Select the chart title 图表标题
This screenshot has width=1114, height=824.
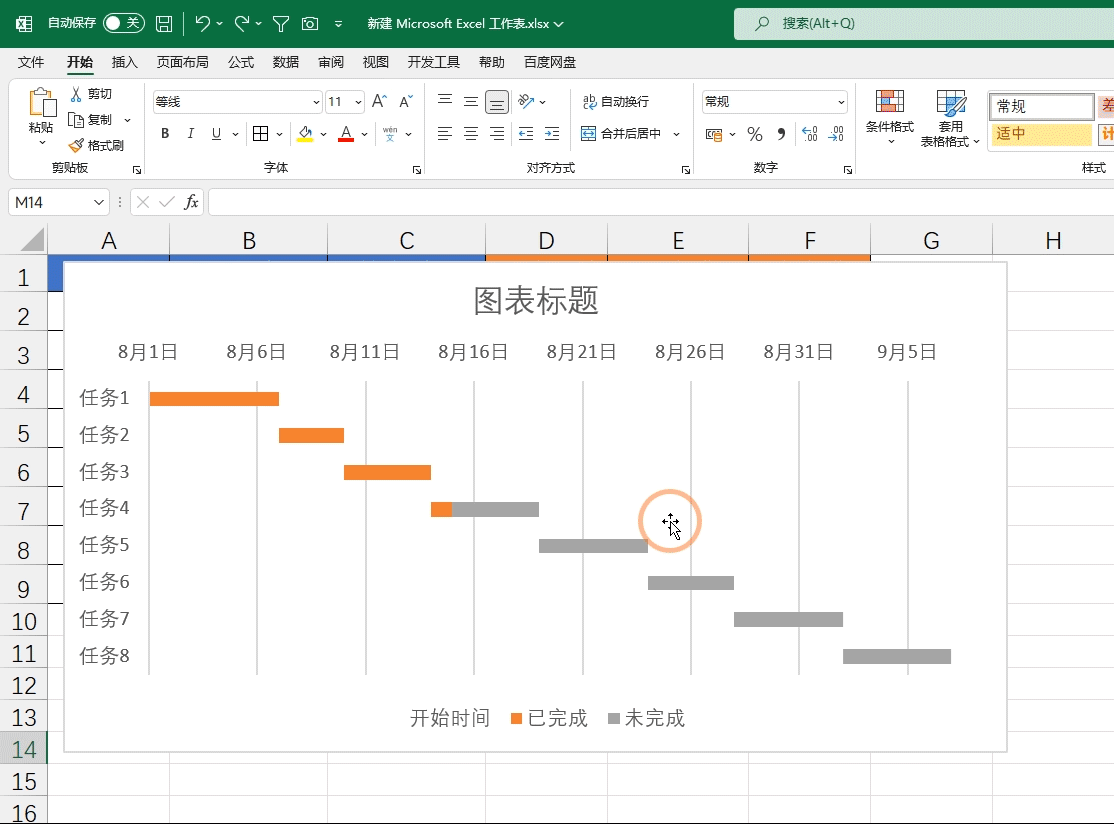[x=536, y=300]
